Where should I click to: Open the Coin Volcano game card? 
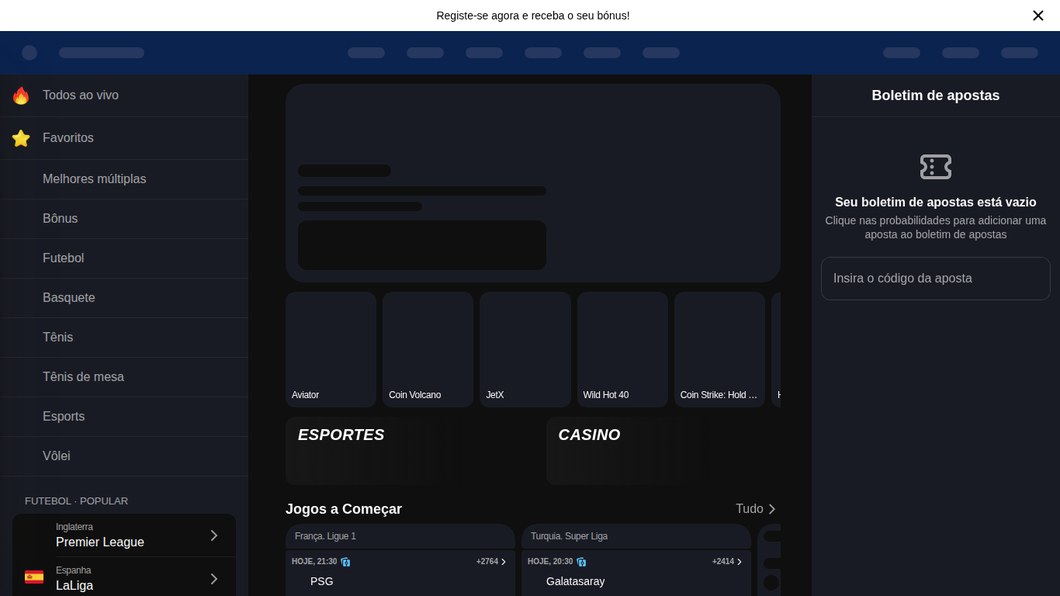[428, 349]
